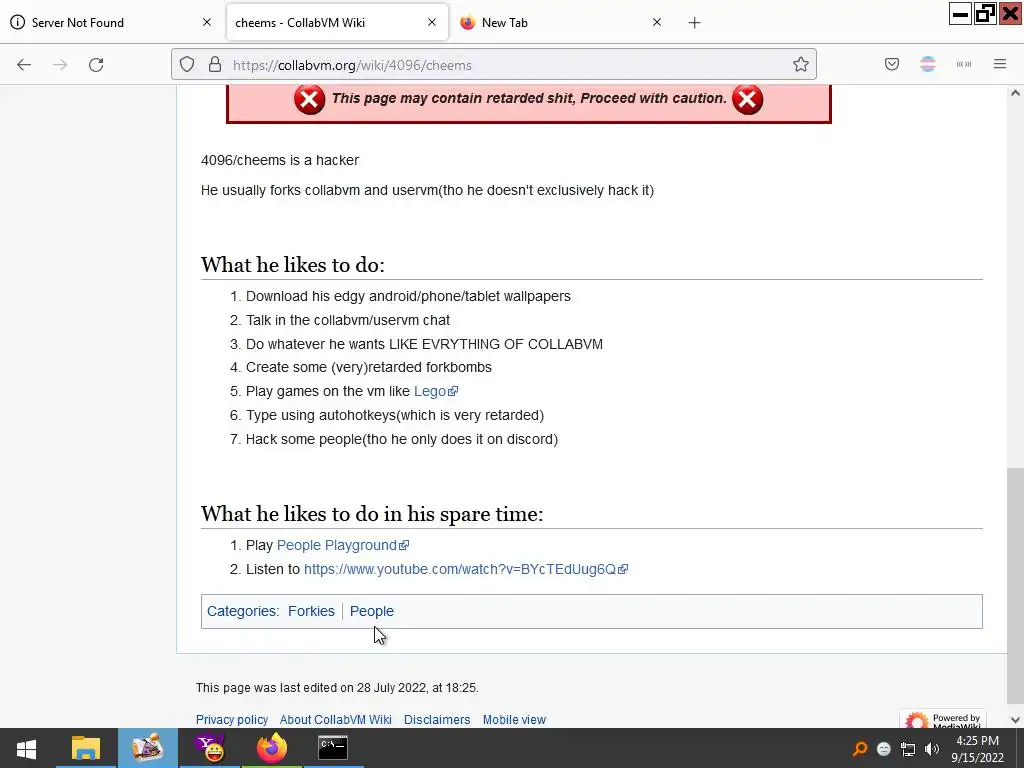Image resolution: width=1024 pixels, height=768 pixels.
Task: Switch to Firefox in the taskbar
Action: pyautogui.click(x=272, y=748)
